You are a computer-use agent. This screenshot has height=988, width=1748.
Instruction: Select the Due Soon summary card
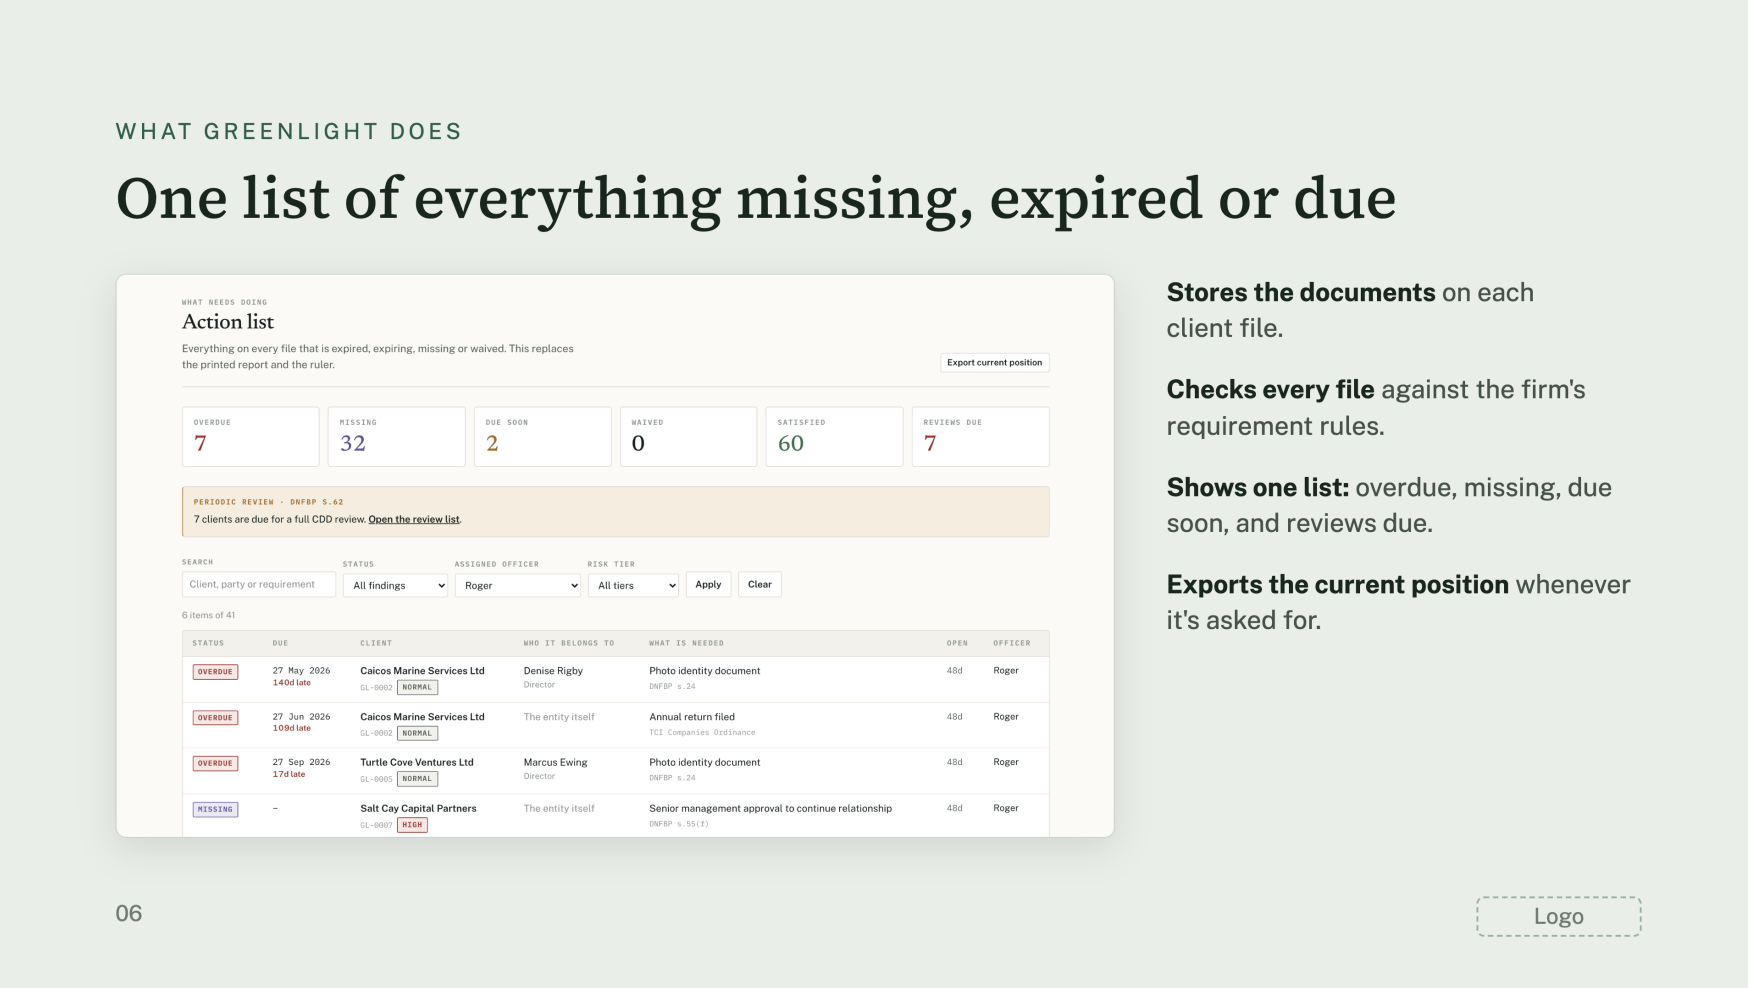pyautogui.click(x=543, y=436)
